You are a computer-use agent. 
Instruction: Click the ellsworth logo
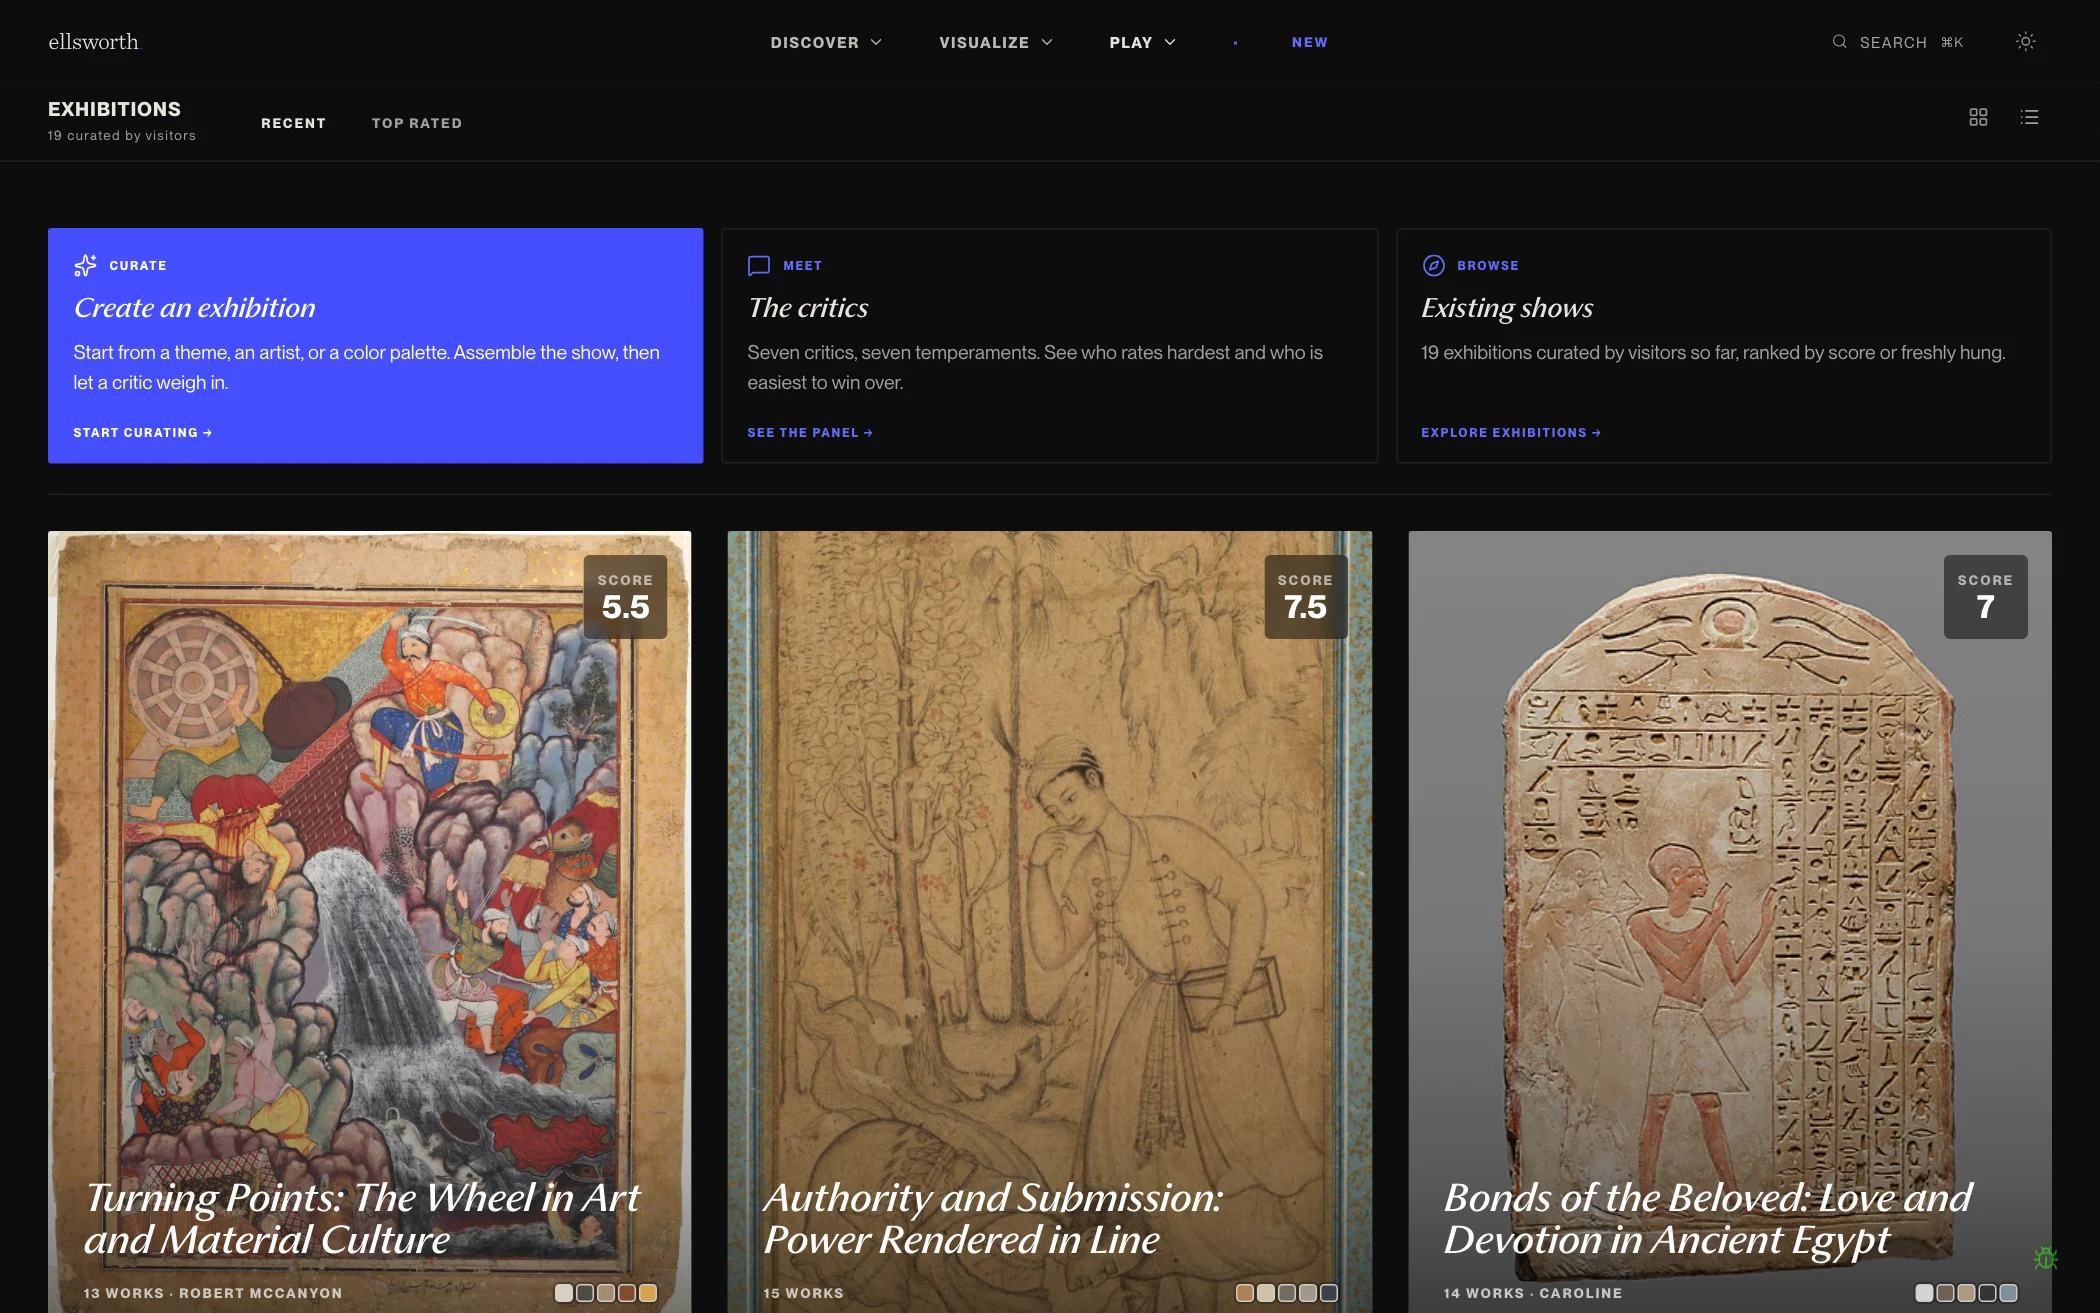point(94,42)
